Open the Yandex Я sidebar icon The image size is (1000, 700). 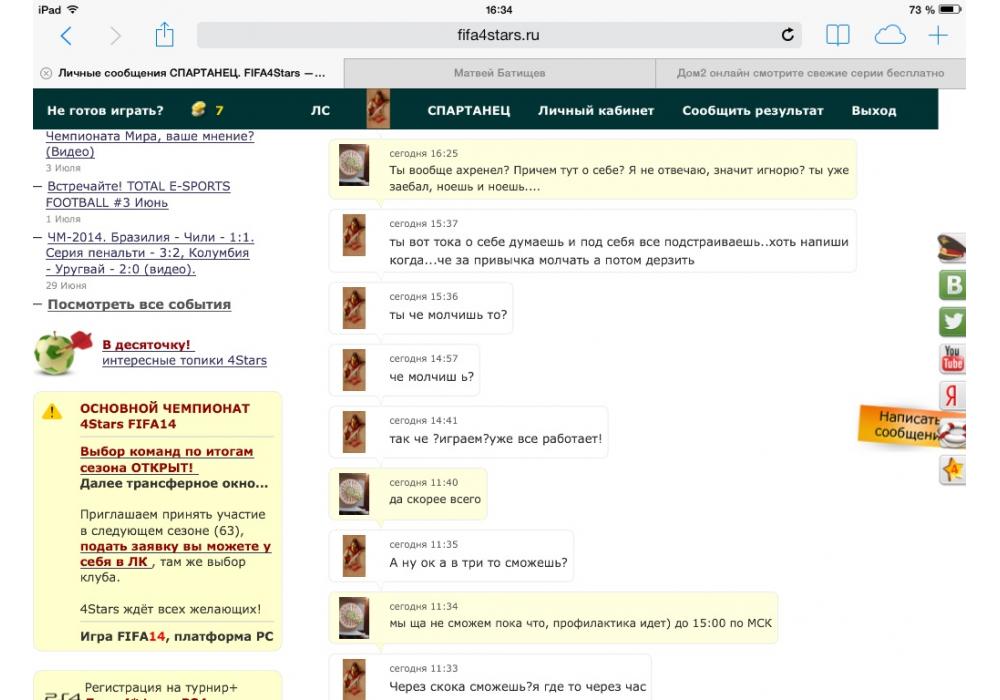coord(952,396)
